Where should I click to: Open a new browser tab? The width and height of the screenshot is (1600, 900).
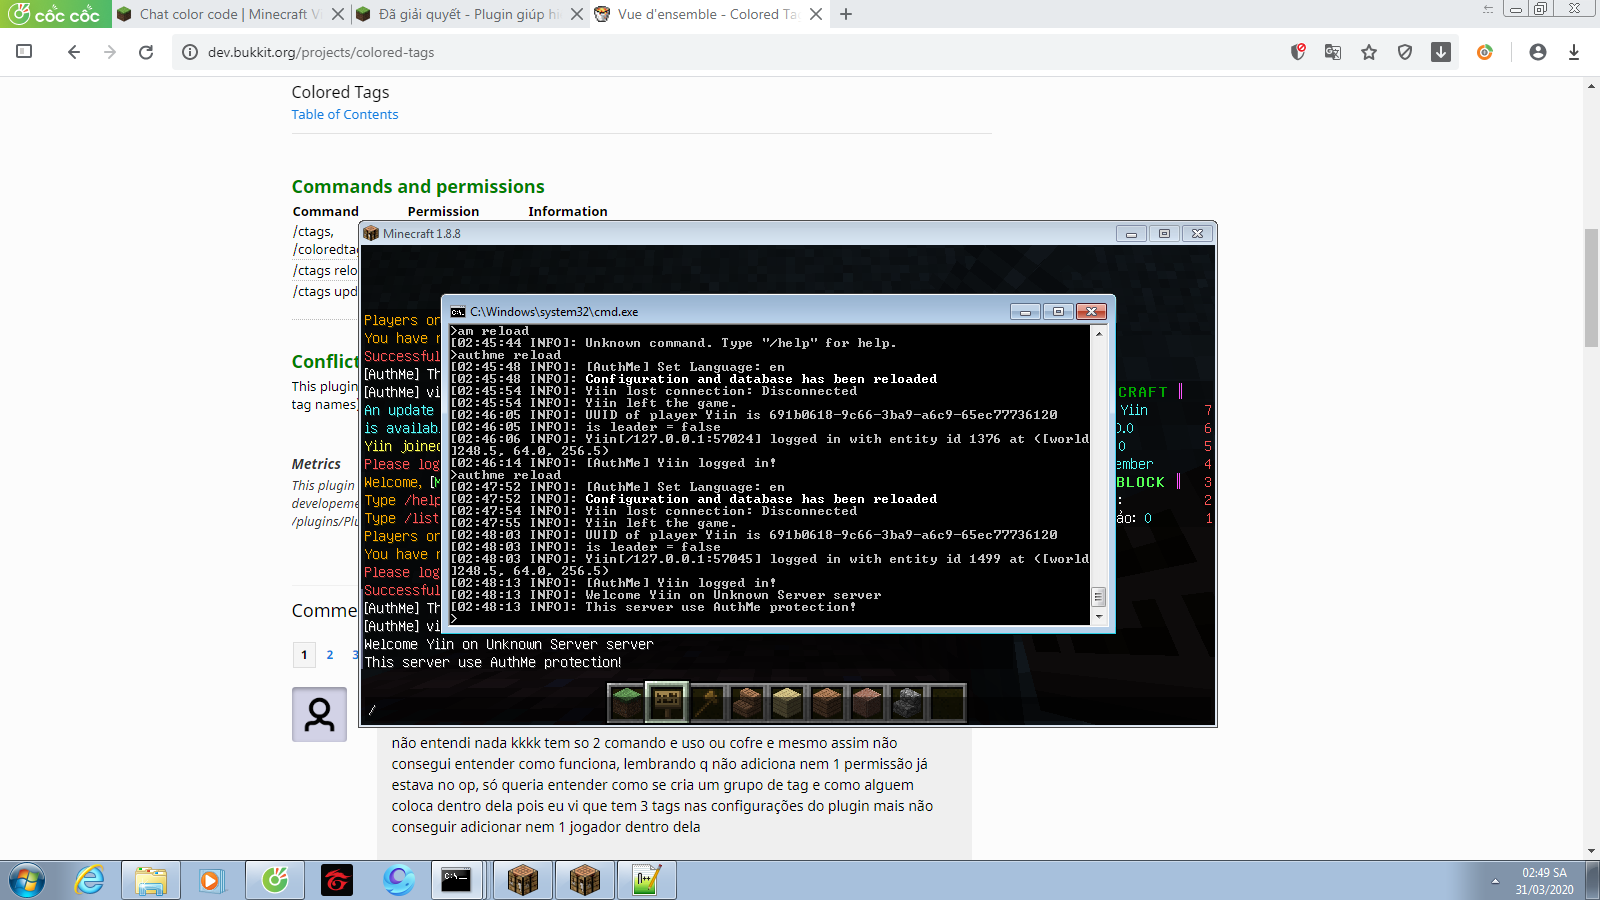(x=846, y=14)
